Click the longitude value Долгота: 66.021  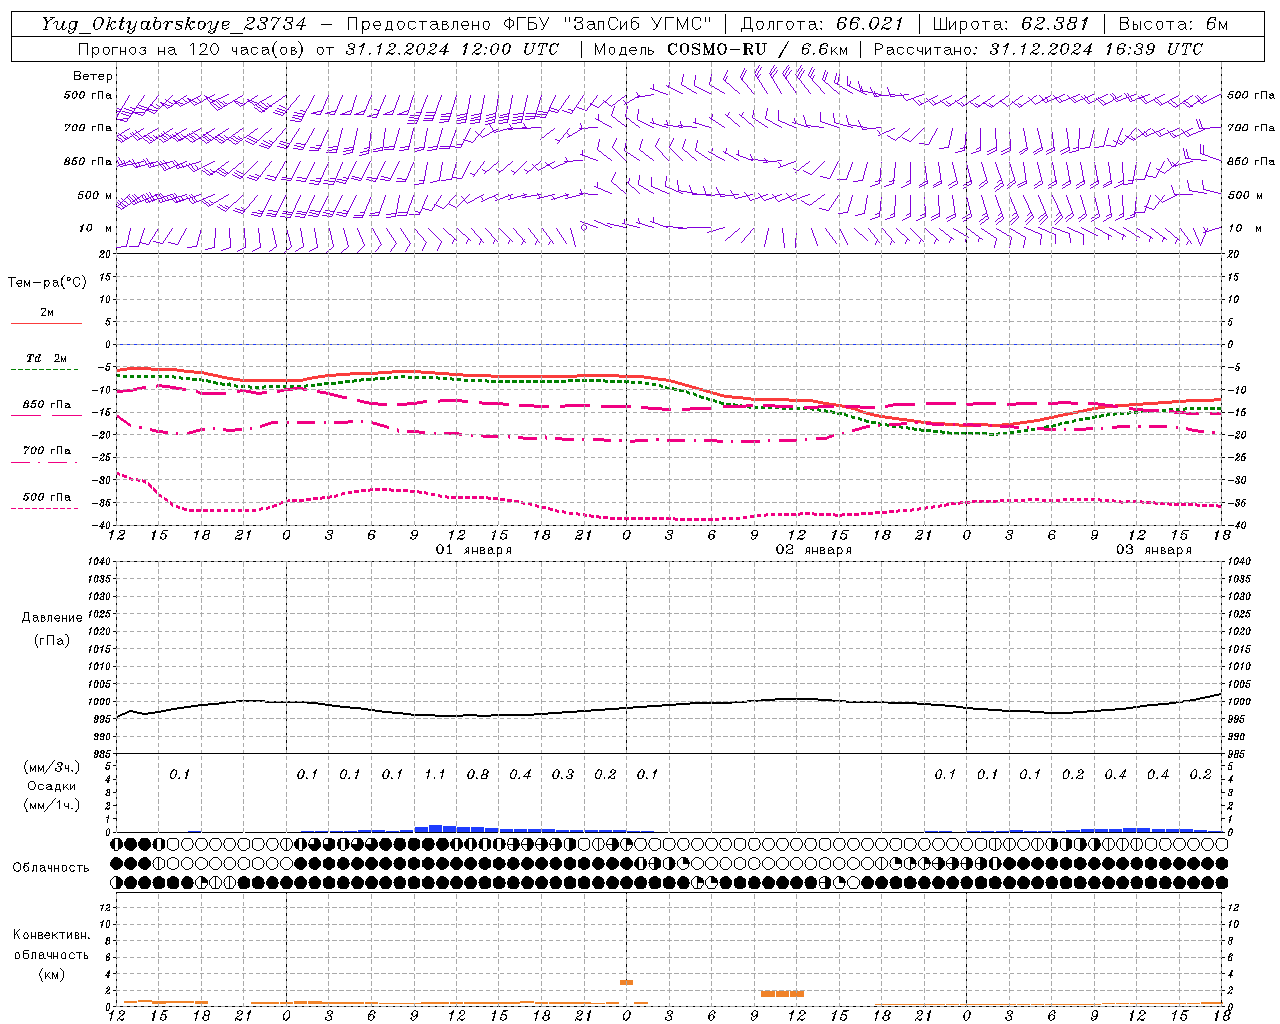pos(822,24)
